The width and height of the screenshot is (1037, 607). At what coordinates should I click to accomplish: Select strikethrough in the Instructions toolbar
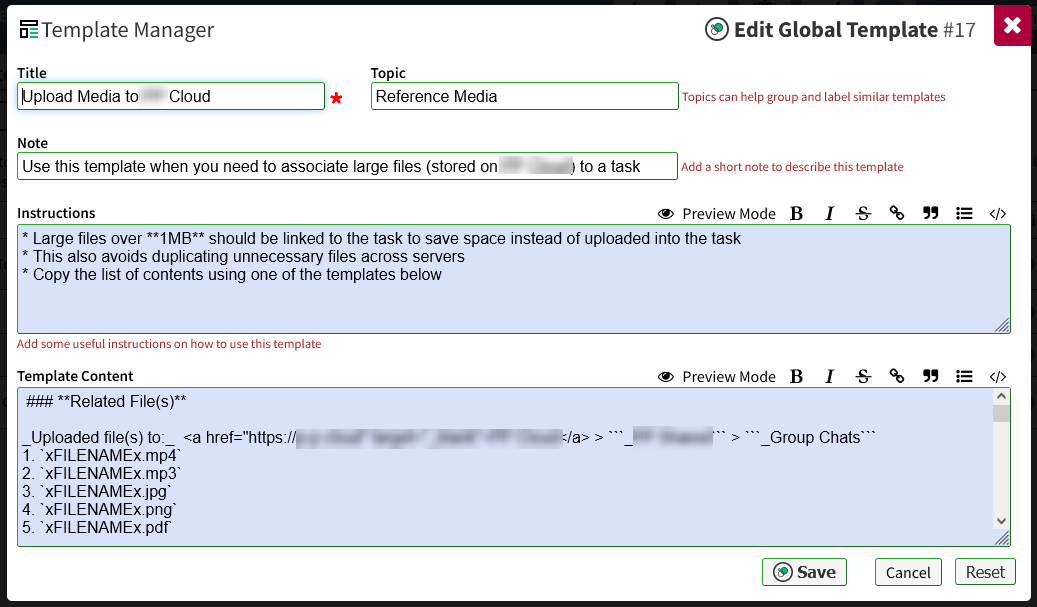[x=863, y=213]
